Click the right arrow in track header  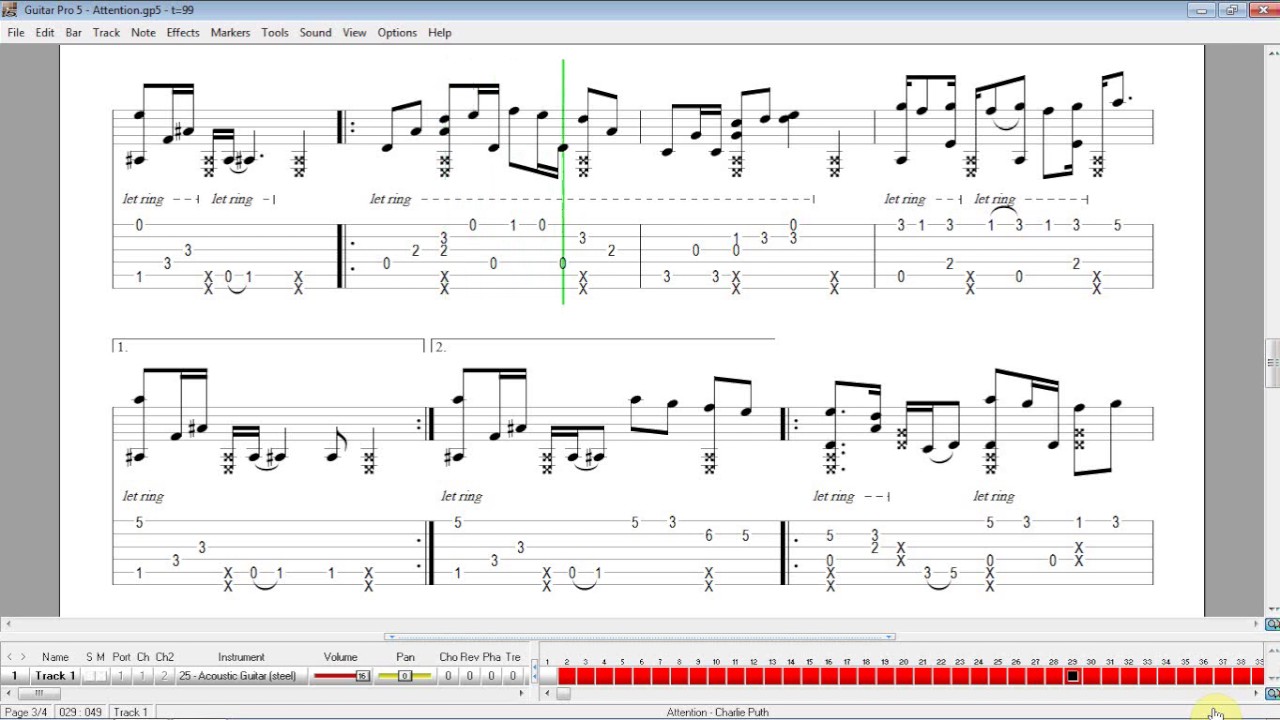click(x=23, y=657)
